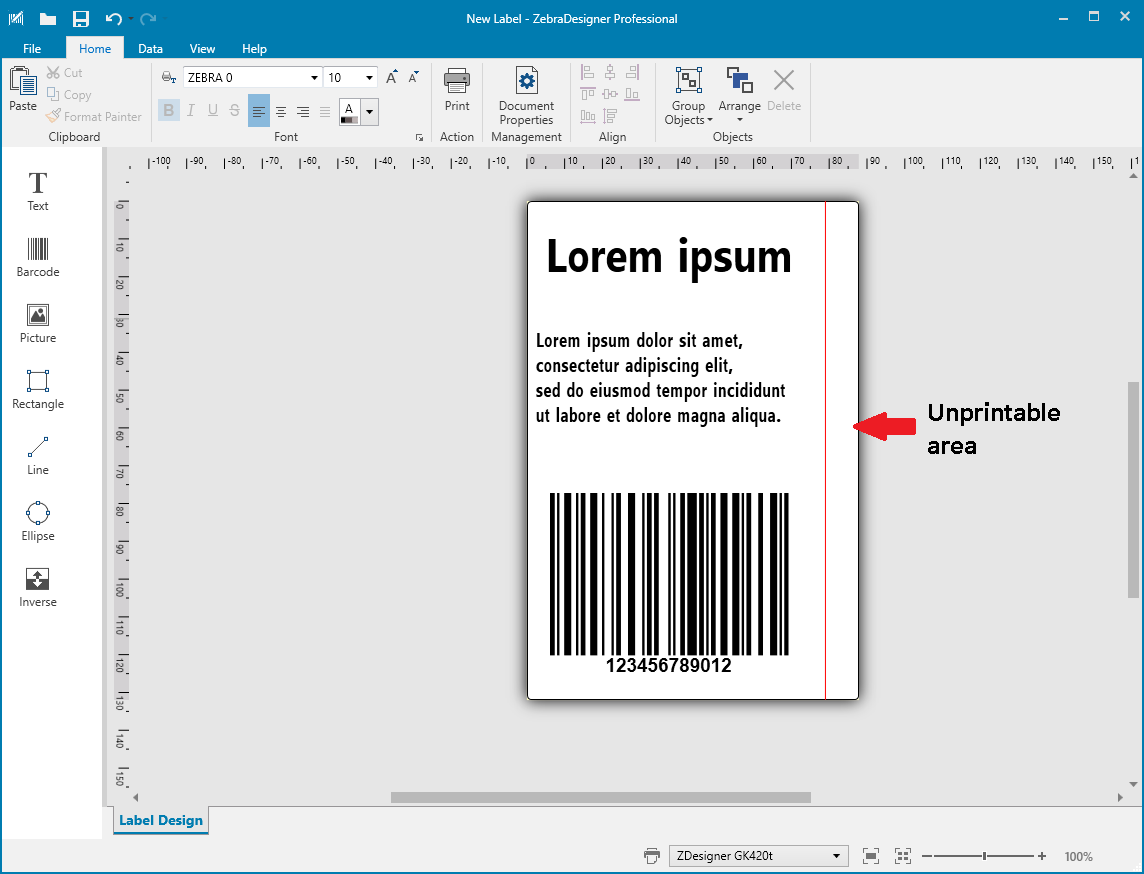The height and width of the screenshot is (874, 1144).
Task: Toggle underline formatting
Action: [212, 110]
